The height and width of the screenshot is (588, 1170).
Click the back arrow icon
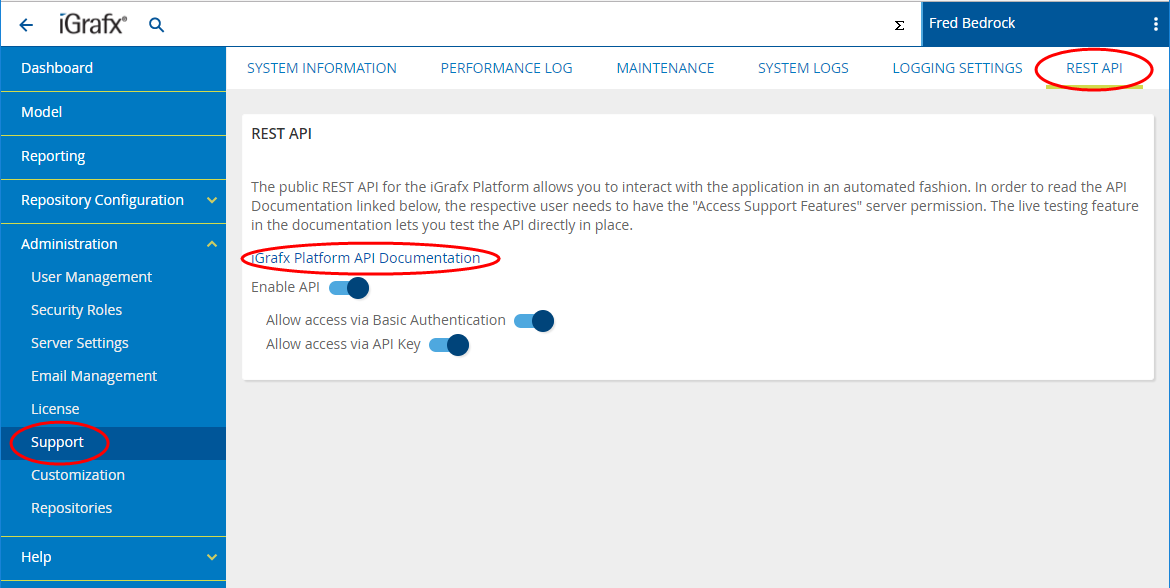click(26, 25)
